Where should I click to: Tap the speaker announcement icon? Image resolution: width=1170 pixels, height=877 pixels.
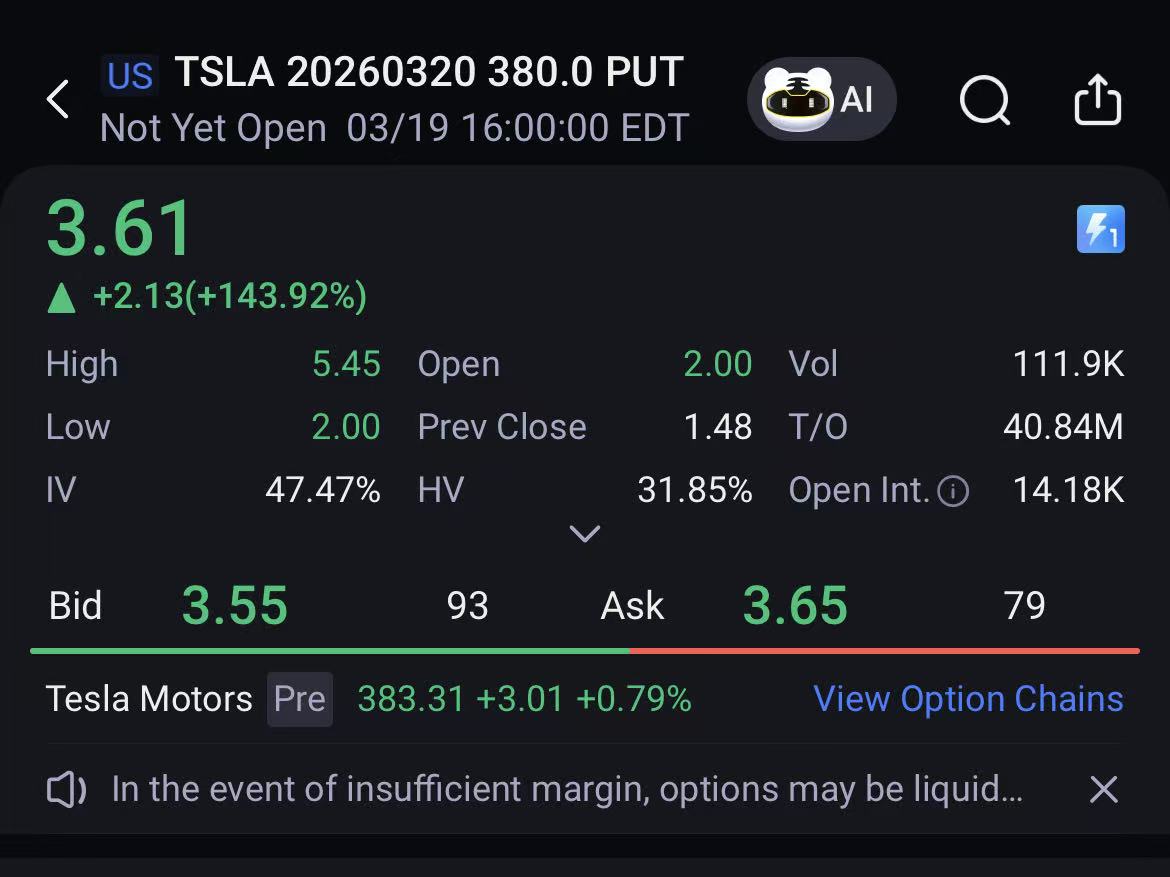[x=67, y=791]
